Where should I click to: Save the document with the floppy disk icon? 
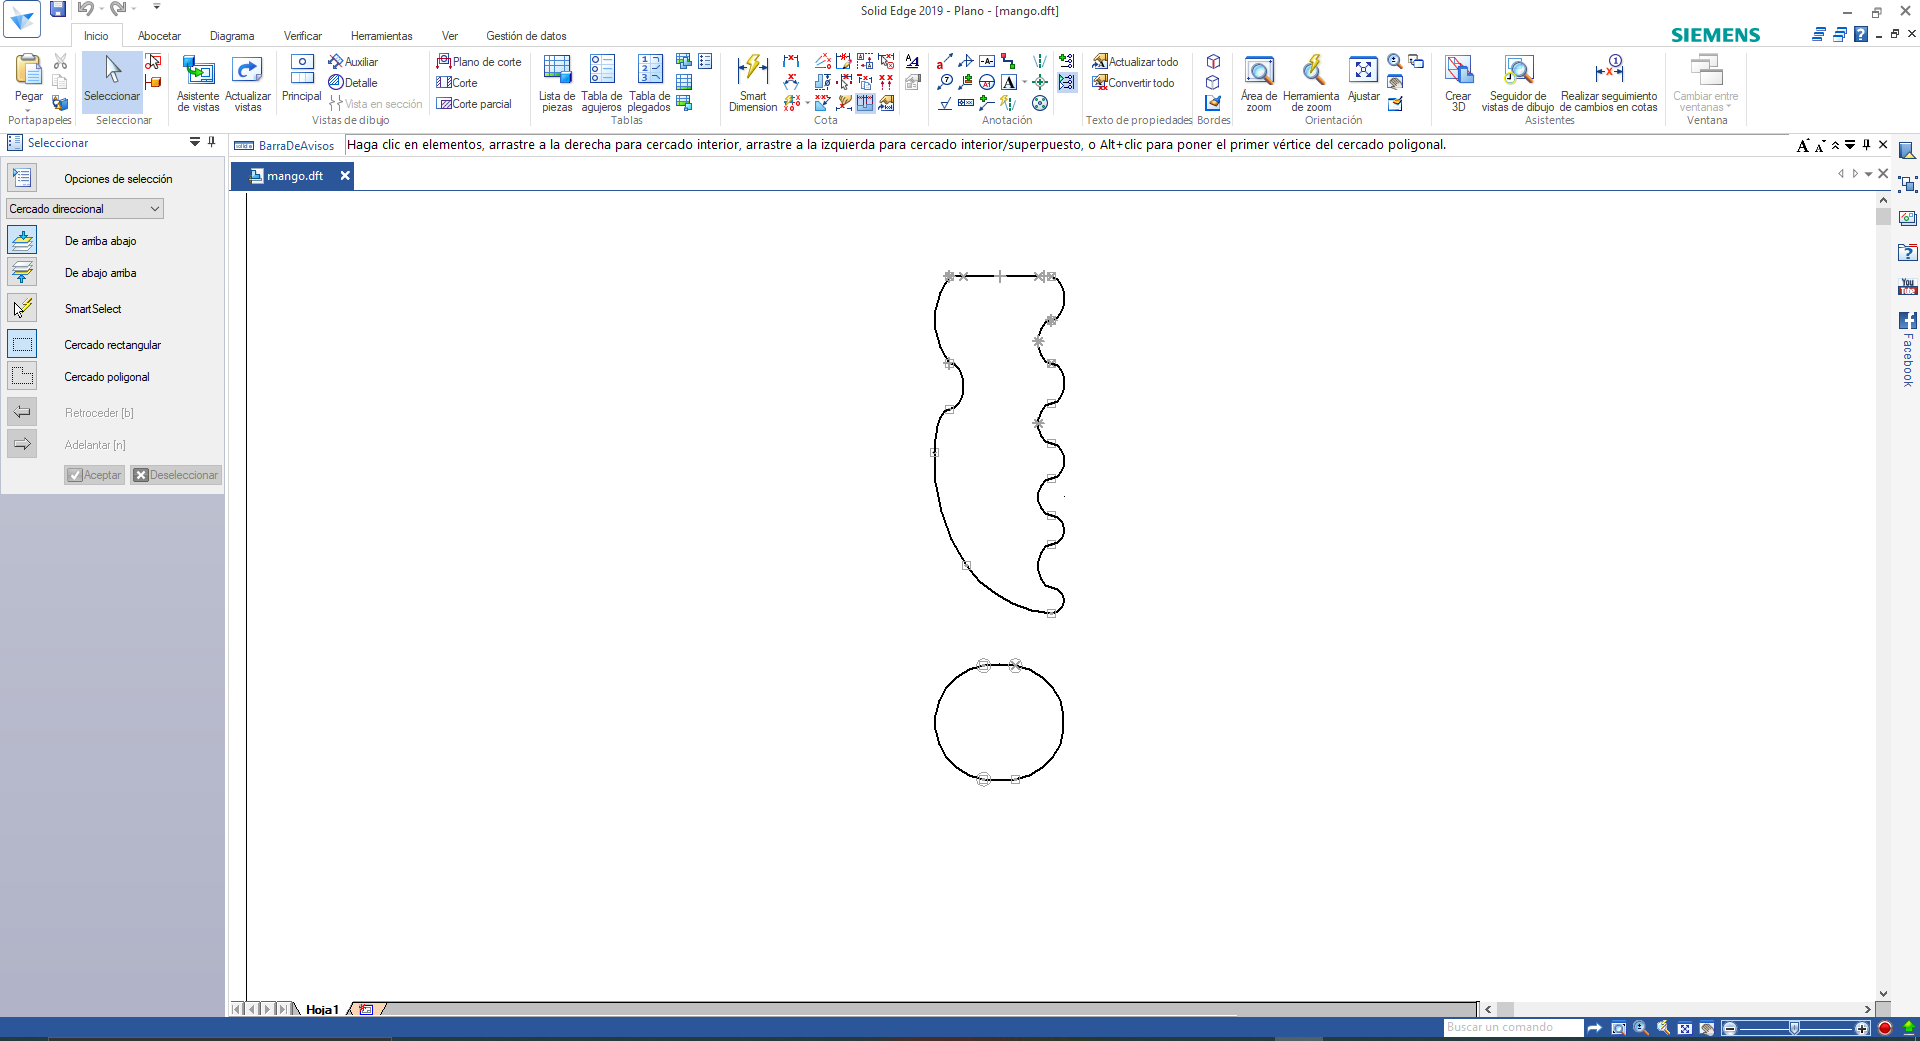pos(58,9)
